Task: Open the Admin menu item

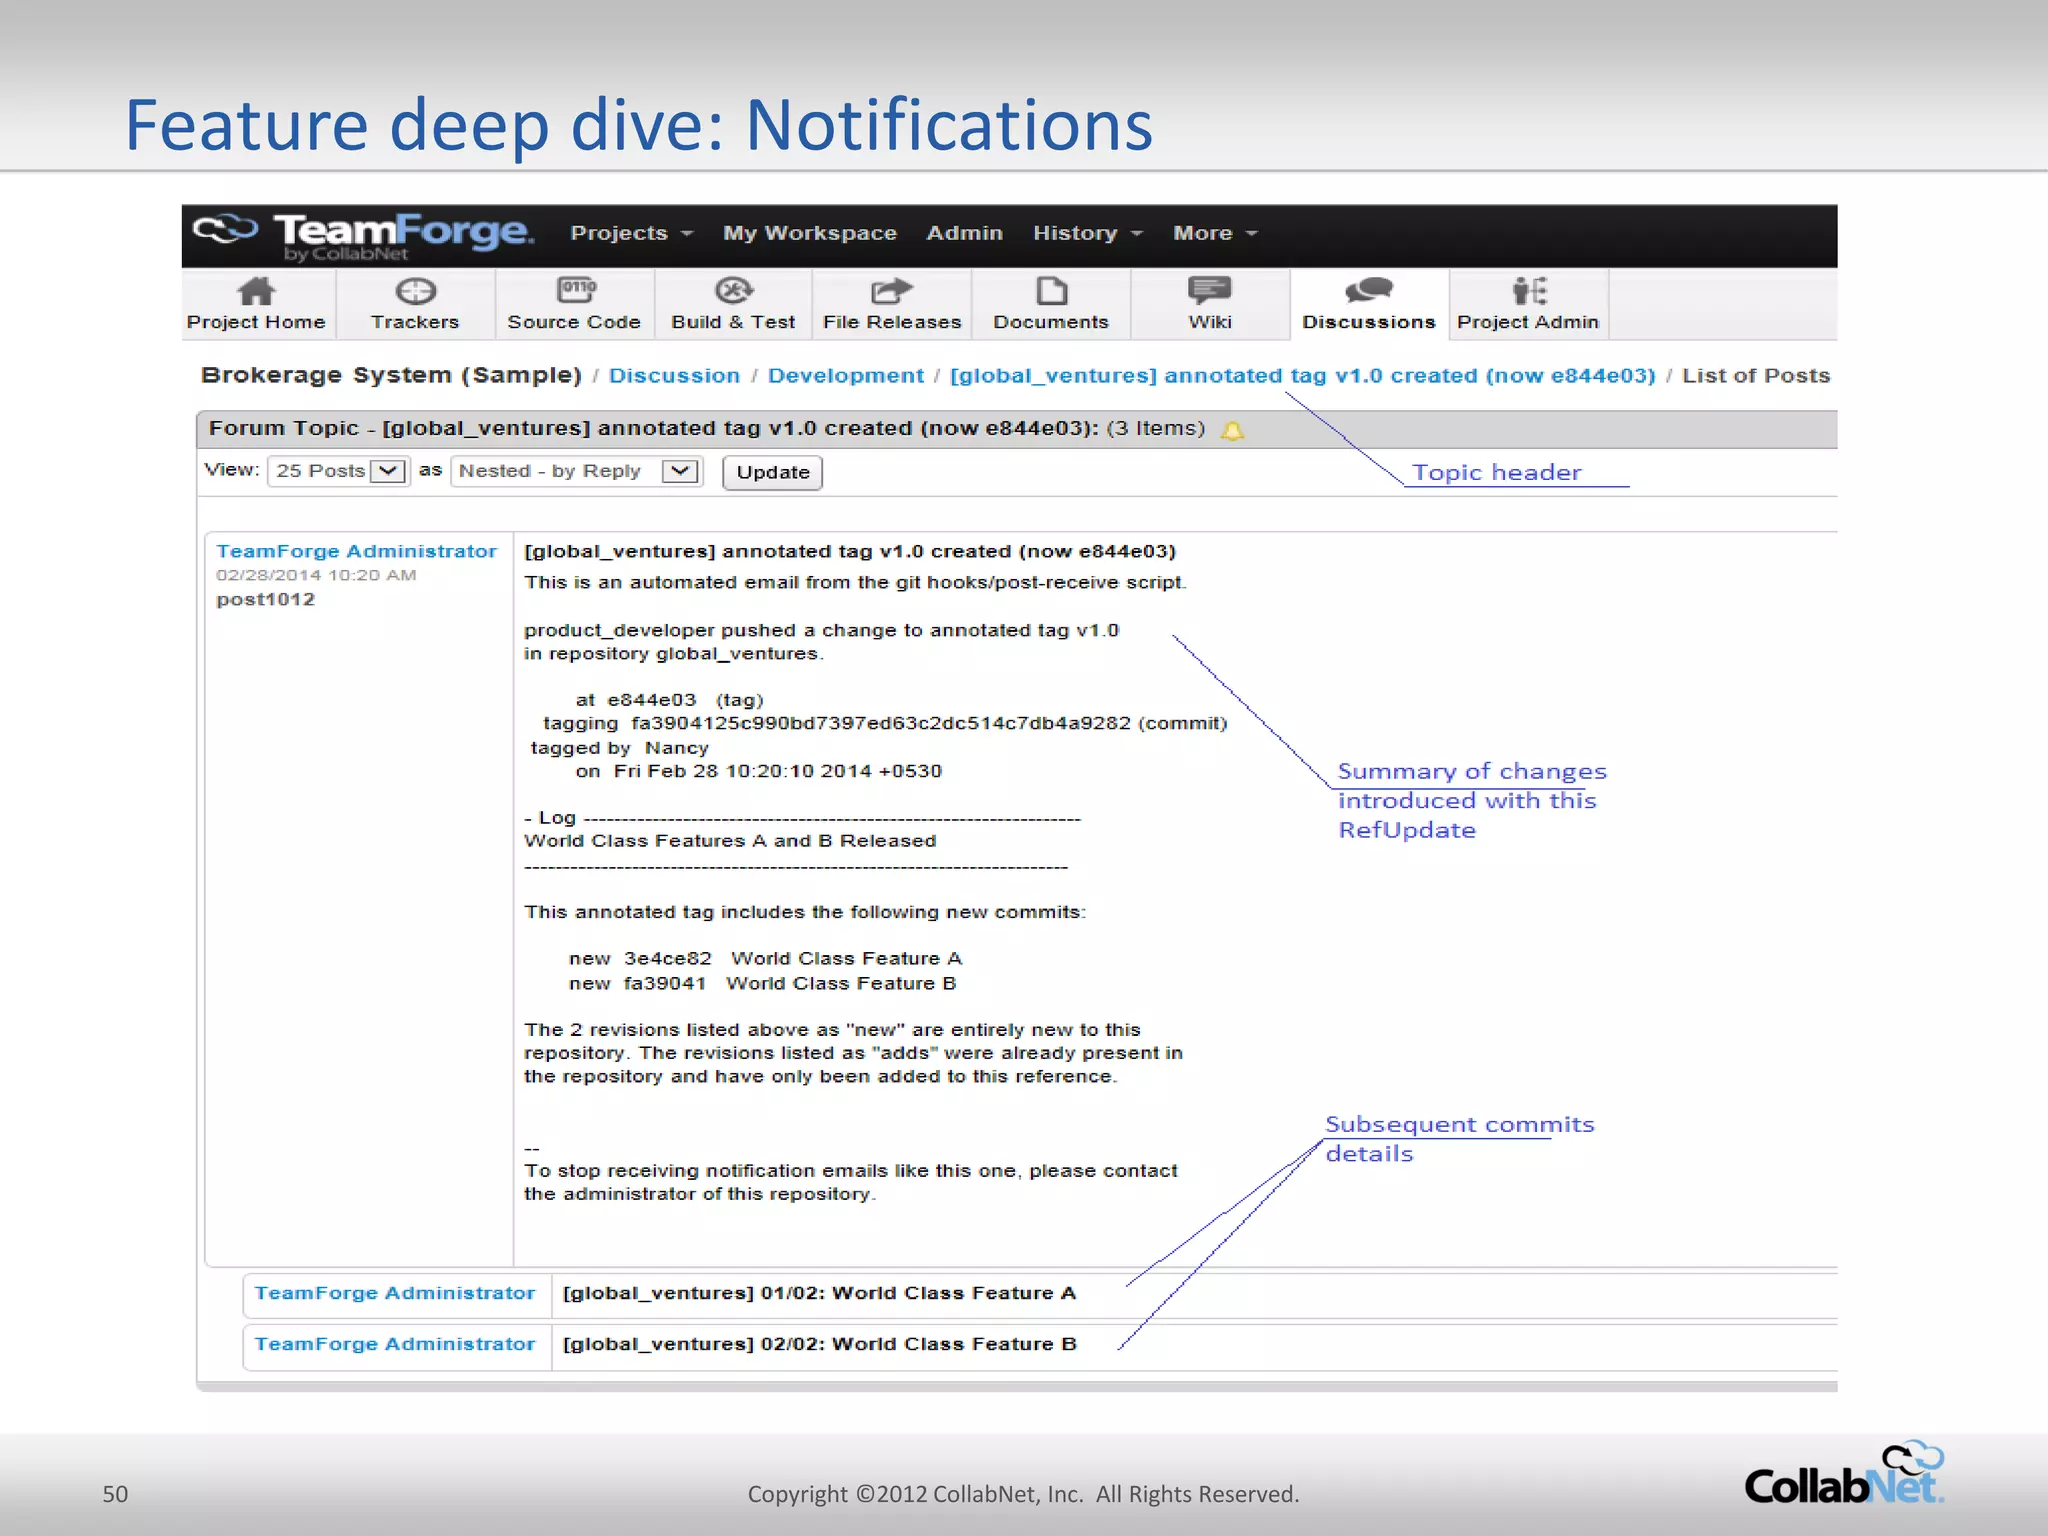Action: 964,233
